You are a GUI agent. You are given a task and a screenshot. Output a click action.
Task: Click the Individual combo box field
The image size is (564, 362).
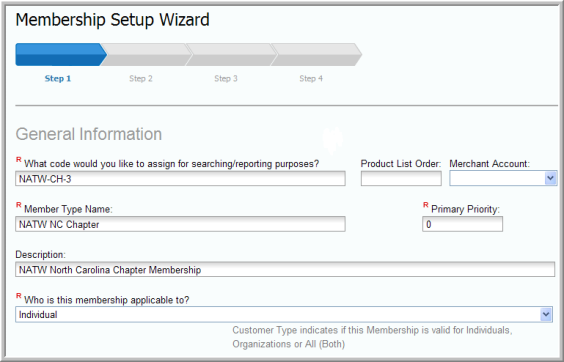[284, 315]
